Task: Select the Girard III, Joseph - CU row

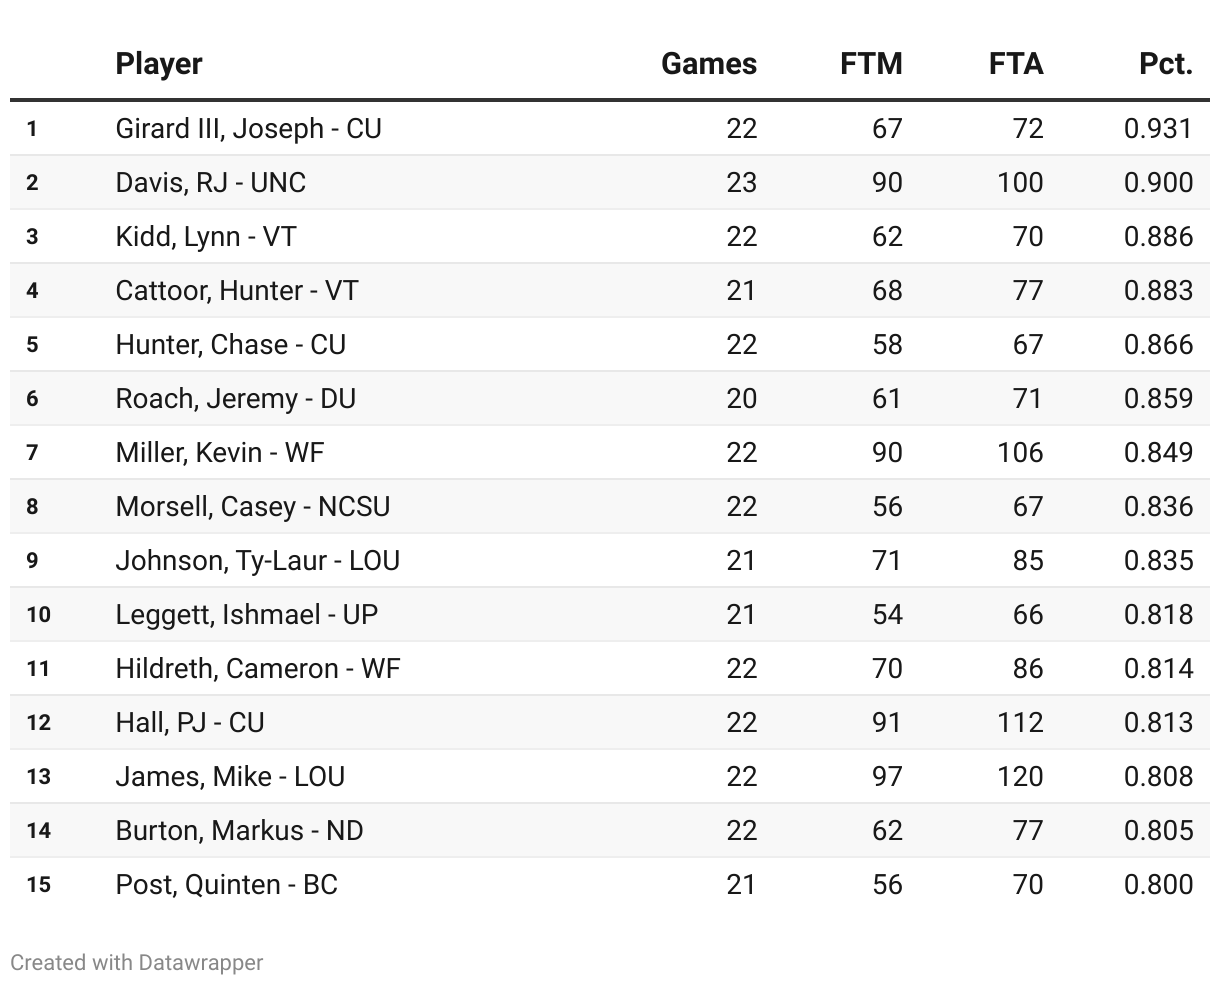Action: tap(610, 128)
